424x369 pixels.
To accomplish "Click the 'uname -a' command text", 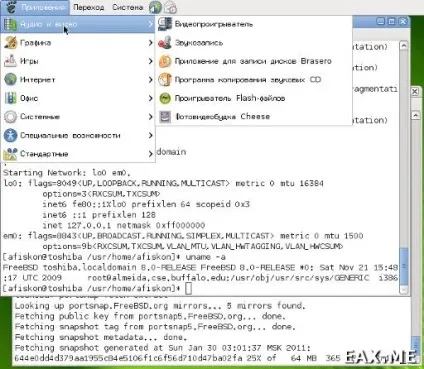I will pos(206,257).
